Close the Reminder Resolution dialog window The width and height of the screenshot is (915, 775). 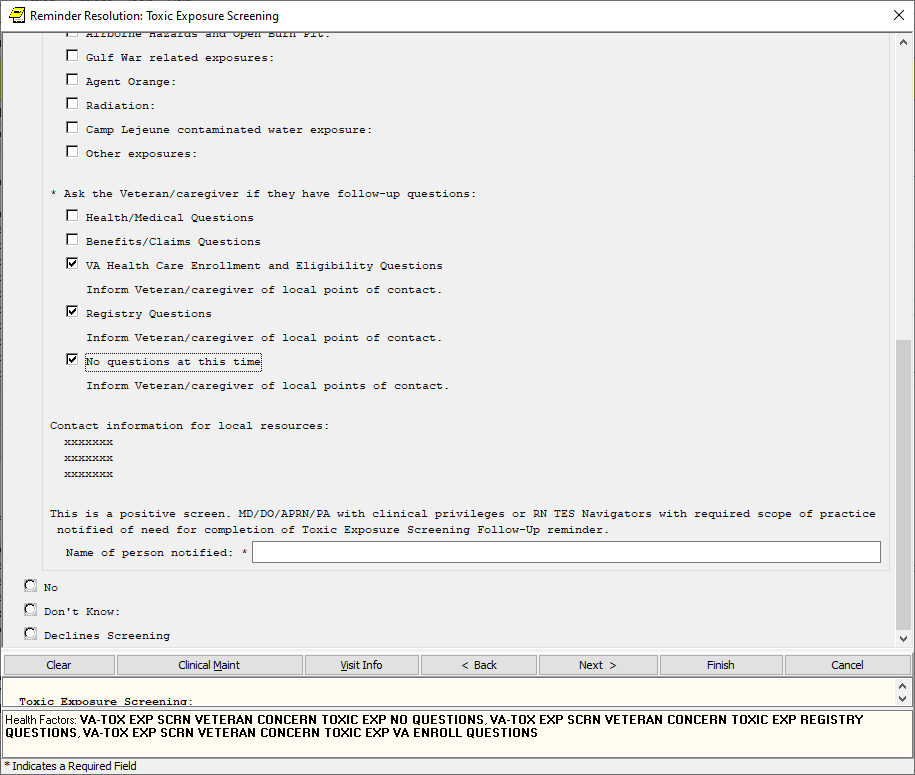tap(897, 15)
